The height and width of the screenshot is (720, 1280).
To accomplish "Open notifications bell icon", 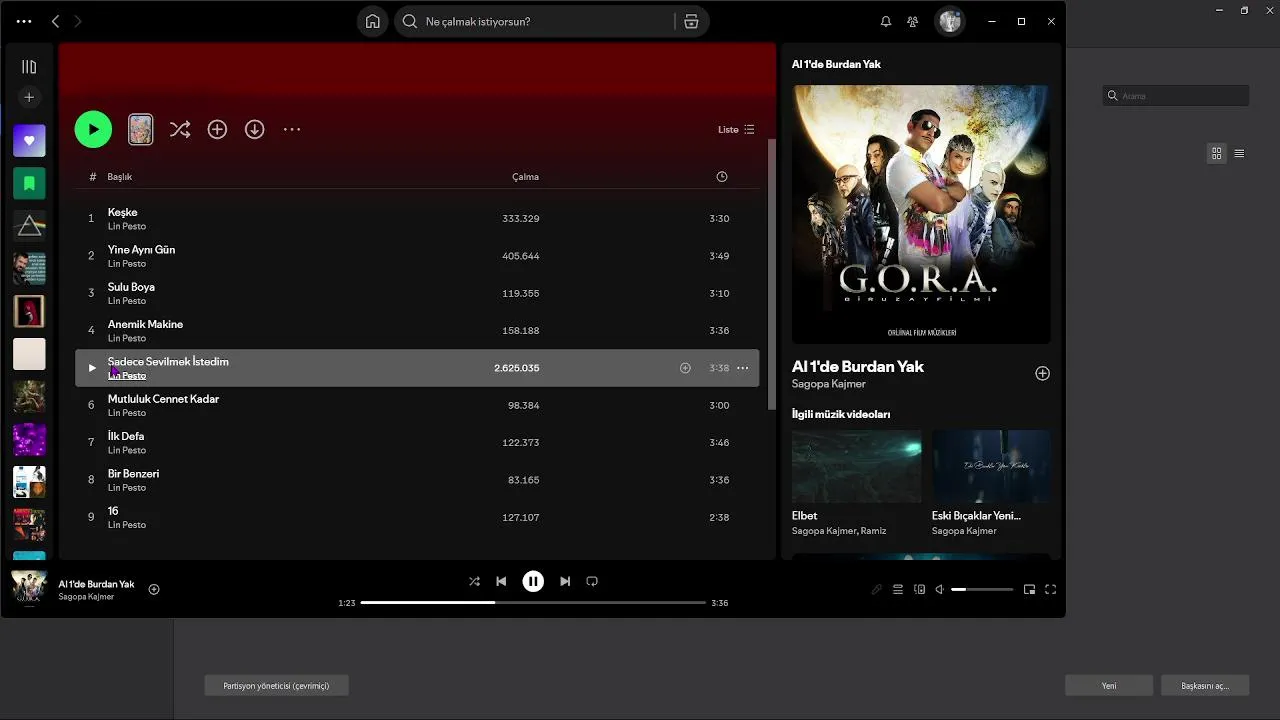I will [885, 21].
